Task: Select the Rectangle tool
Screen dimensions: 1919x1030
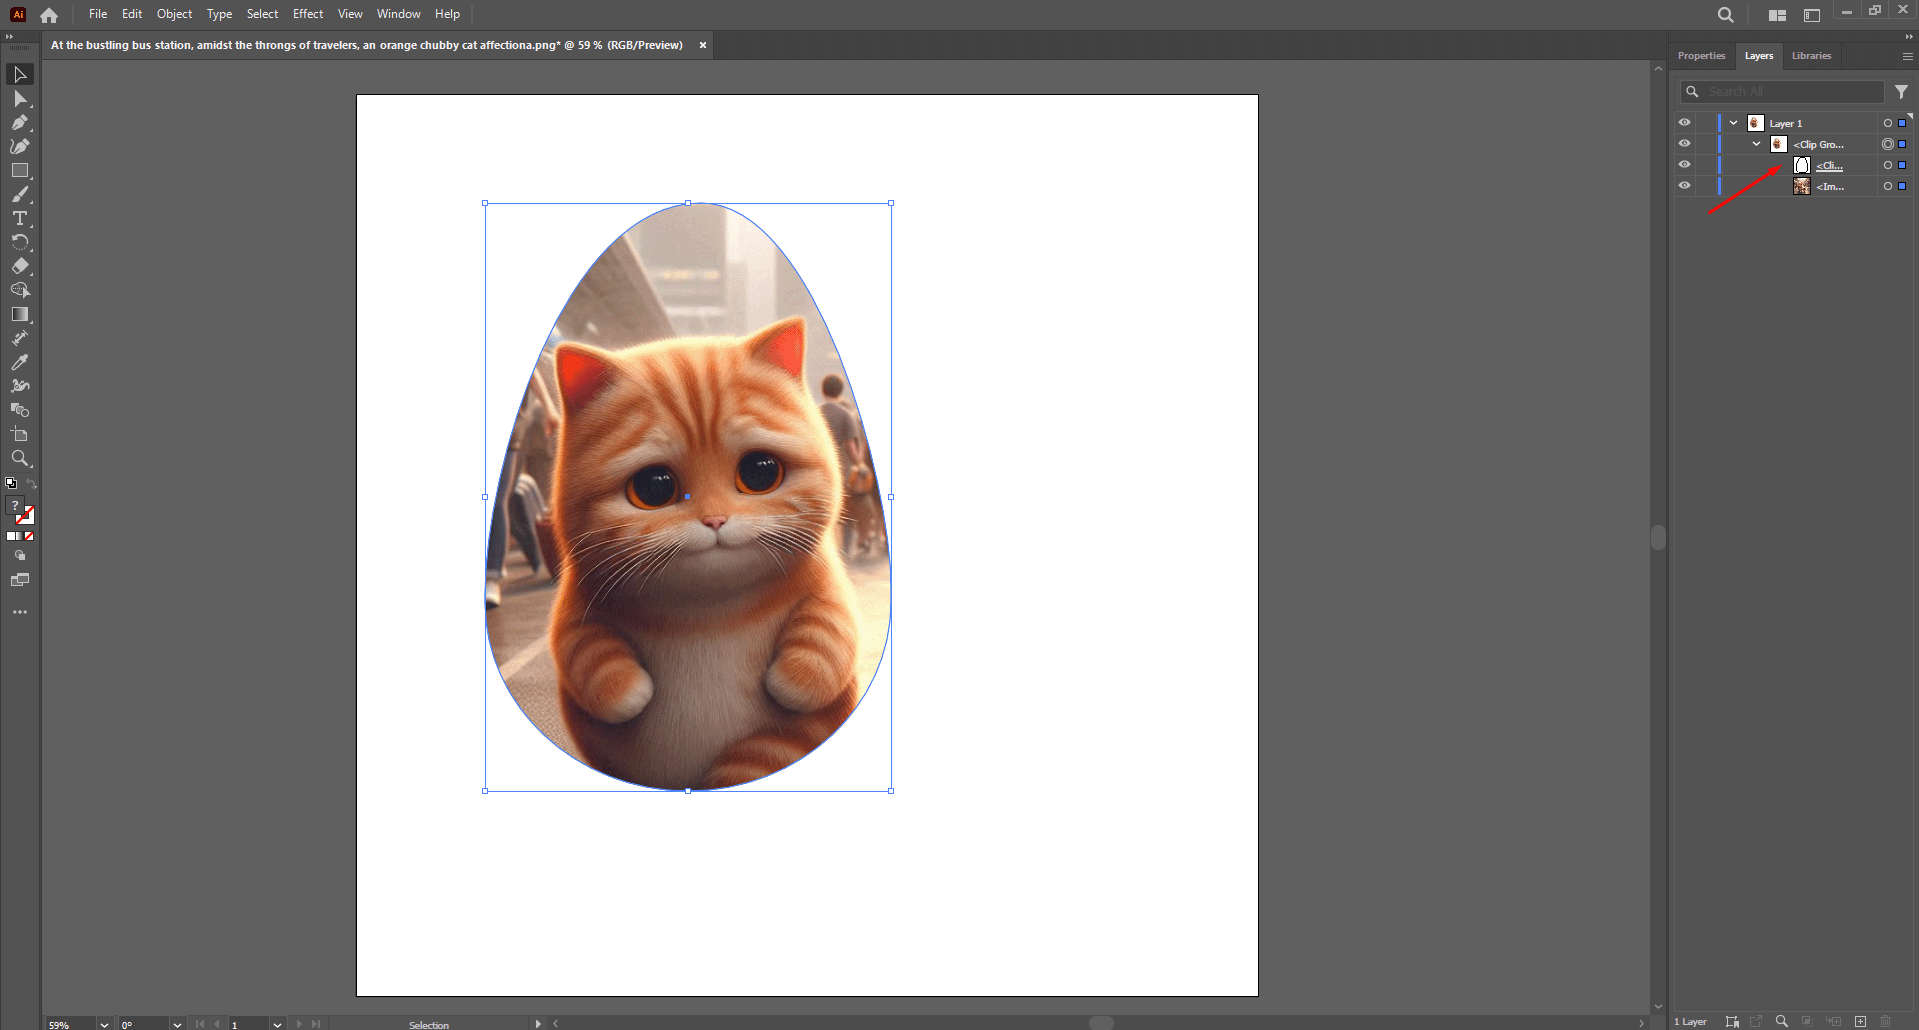Action: [x=20, y=170]
